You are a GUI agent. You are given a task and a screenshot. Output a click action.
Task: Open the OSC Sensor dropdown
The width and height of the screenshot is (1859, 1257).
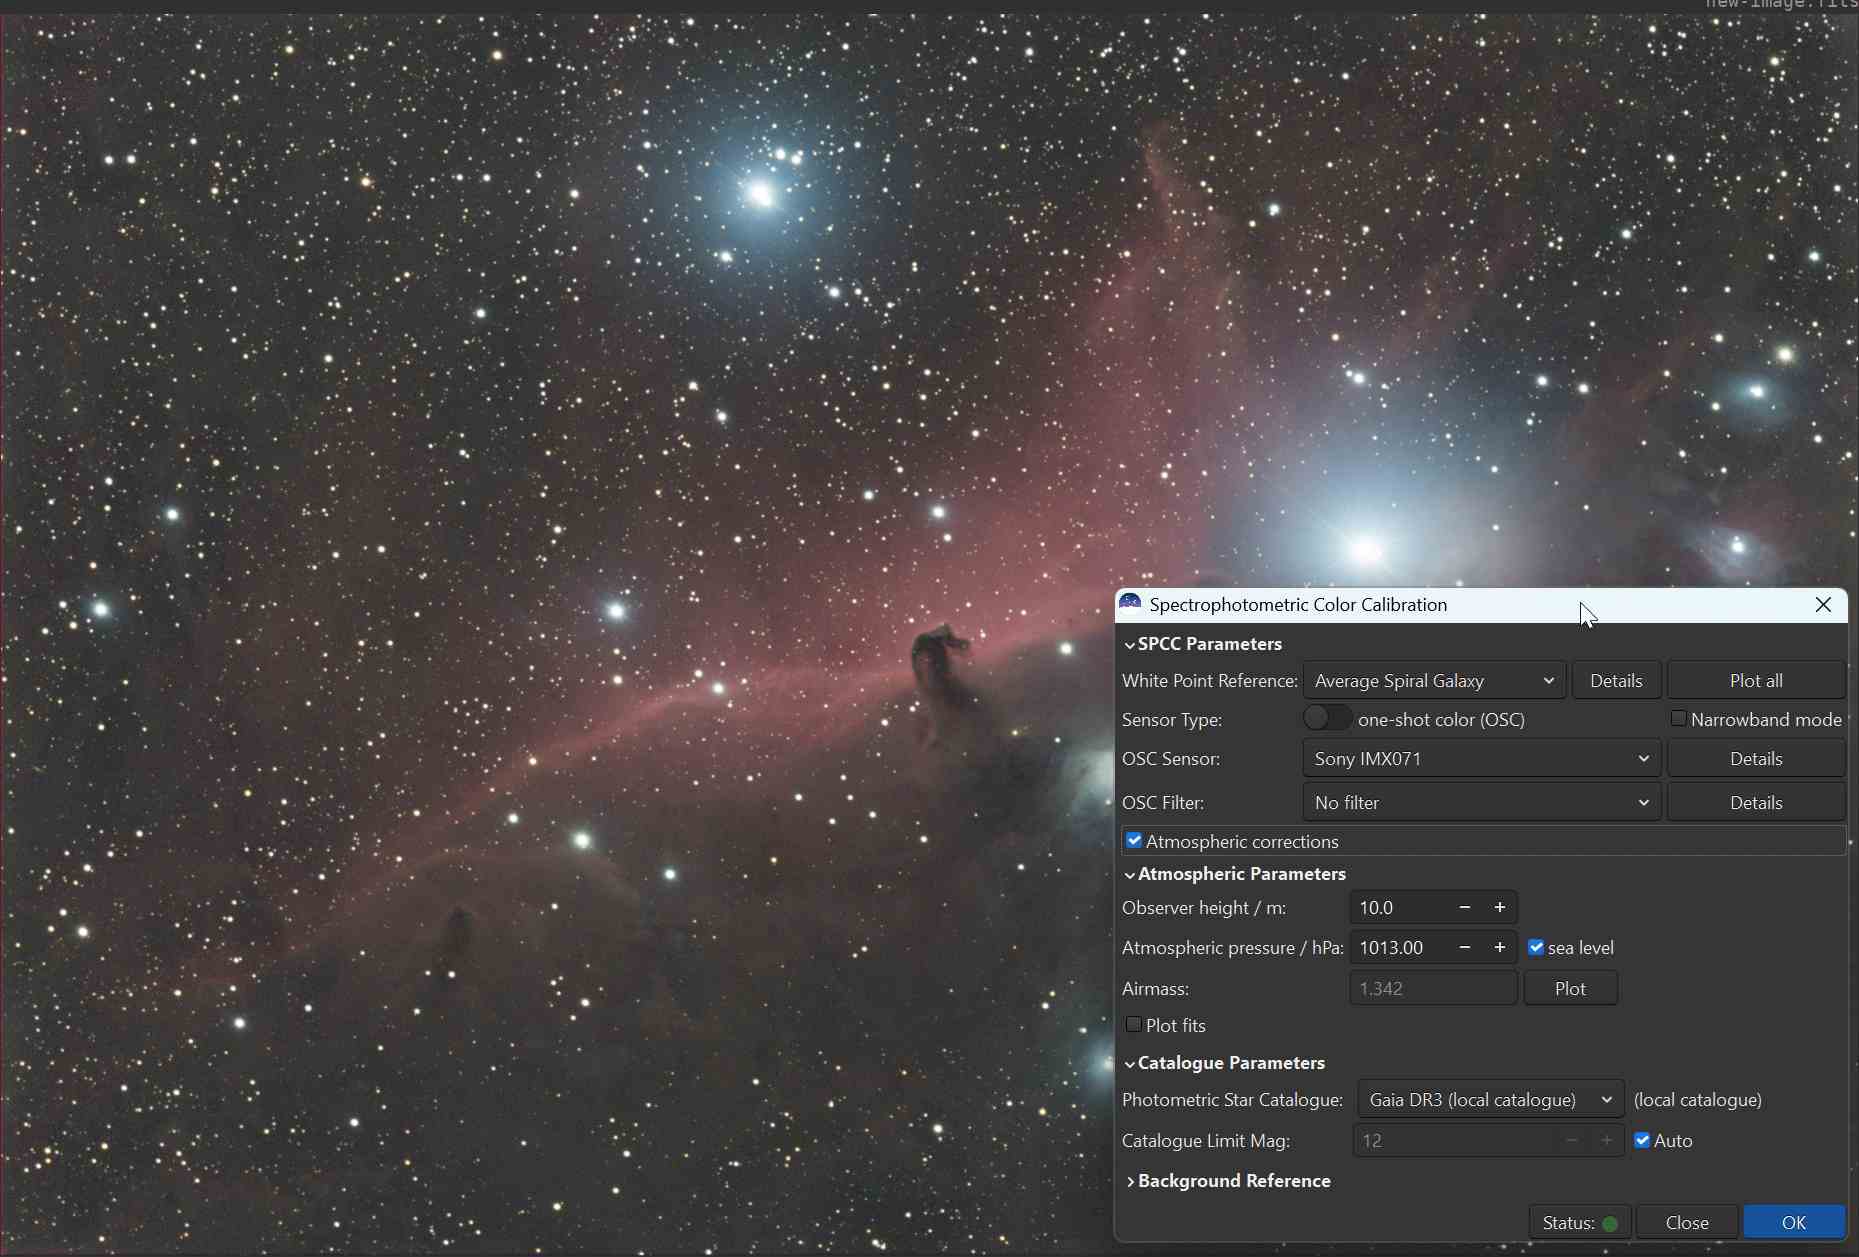click(1481, 759)
